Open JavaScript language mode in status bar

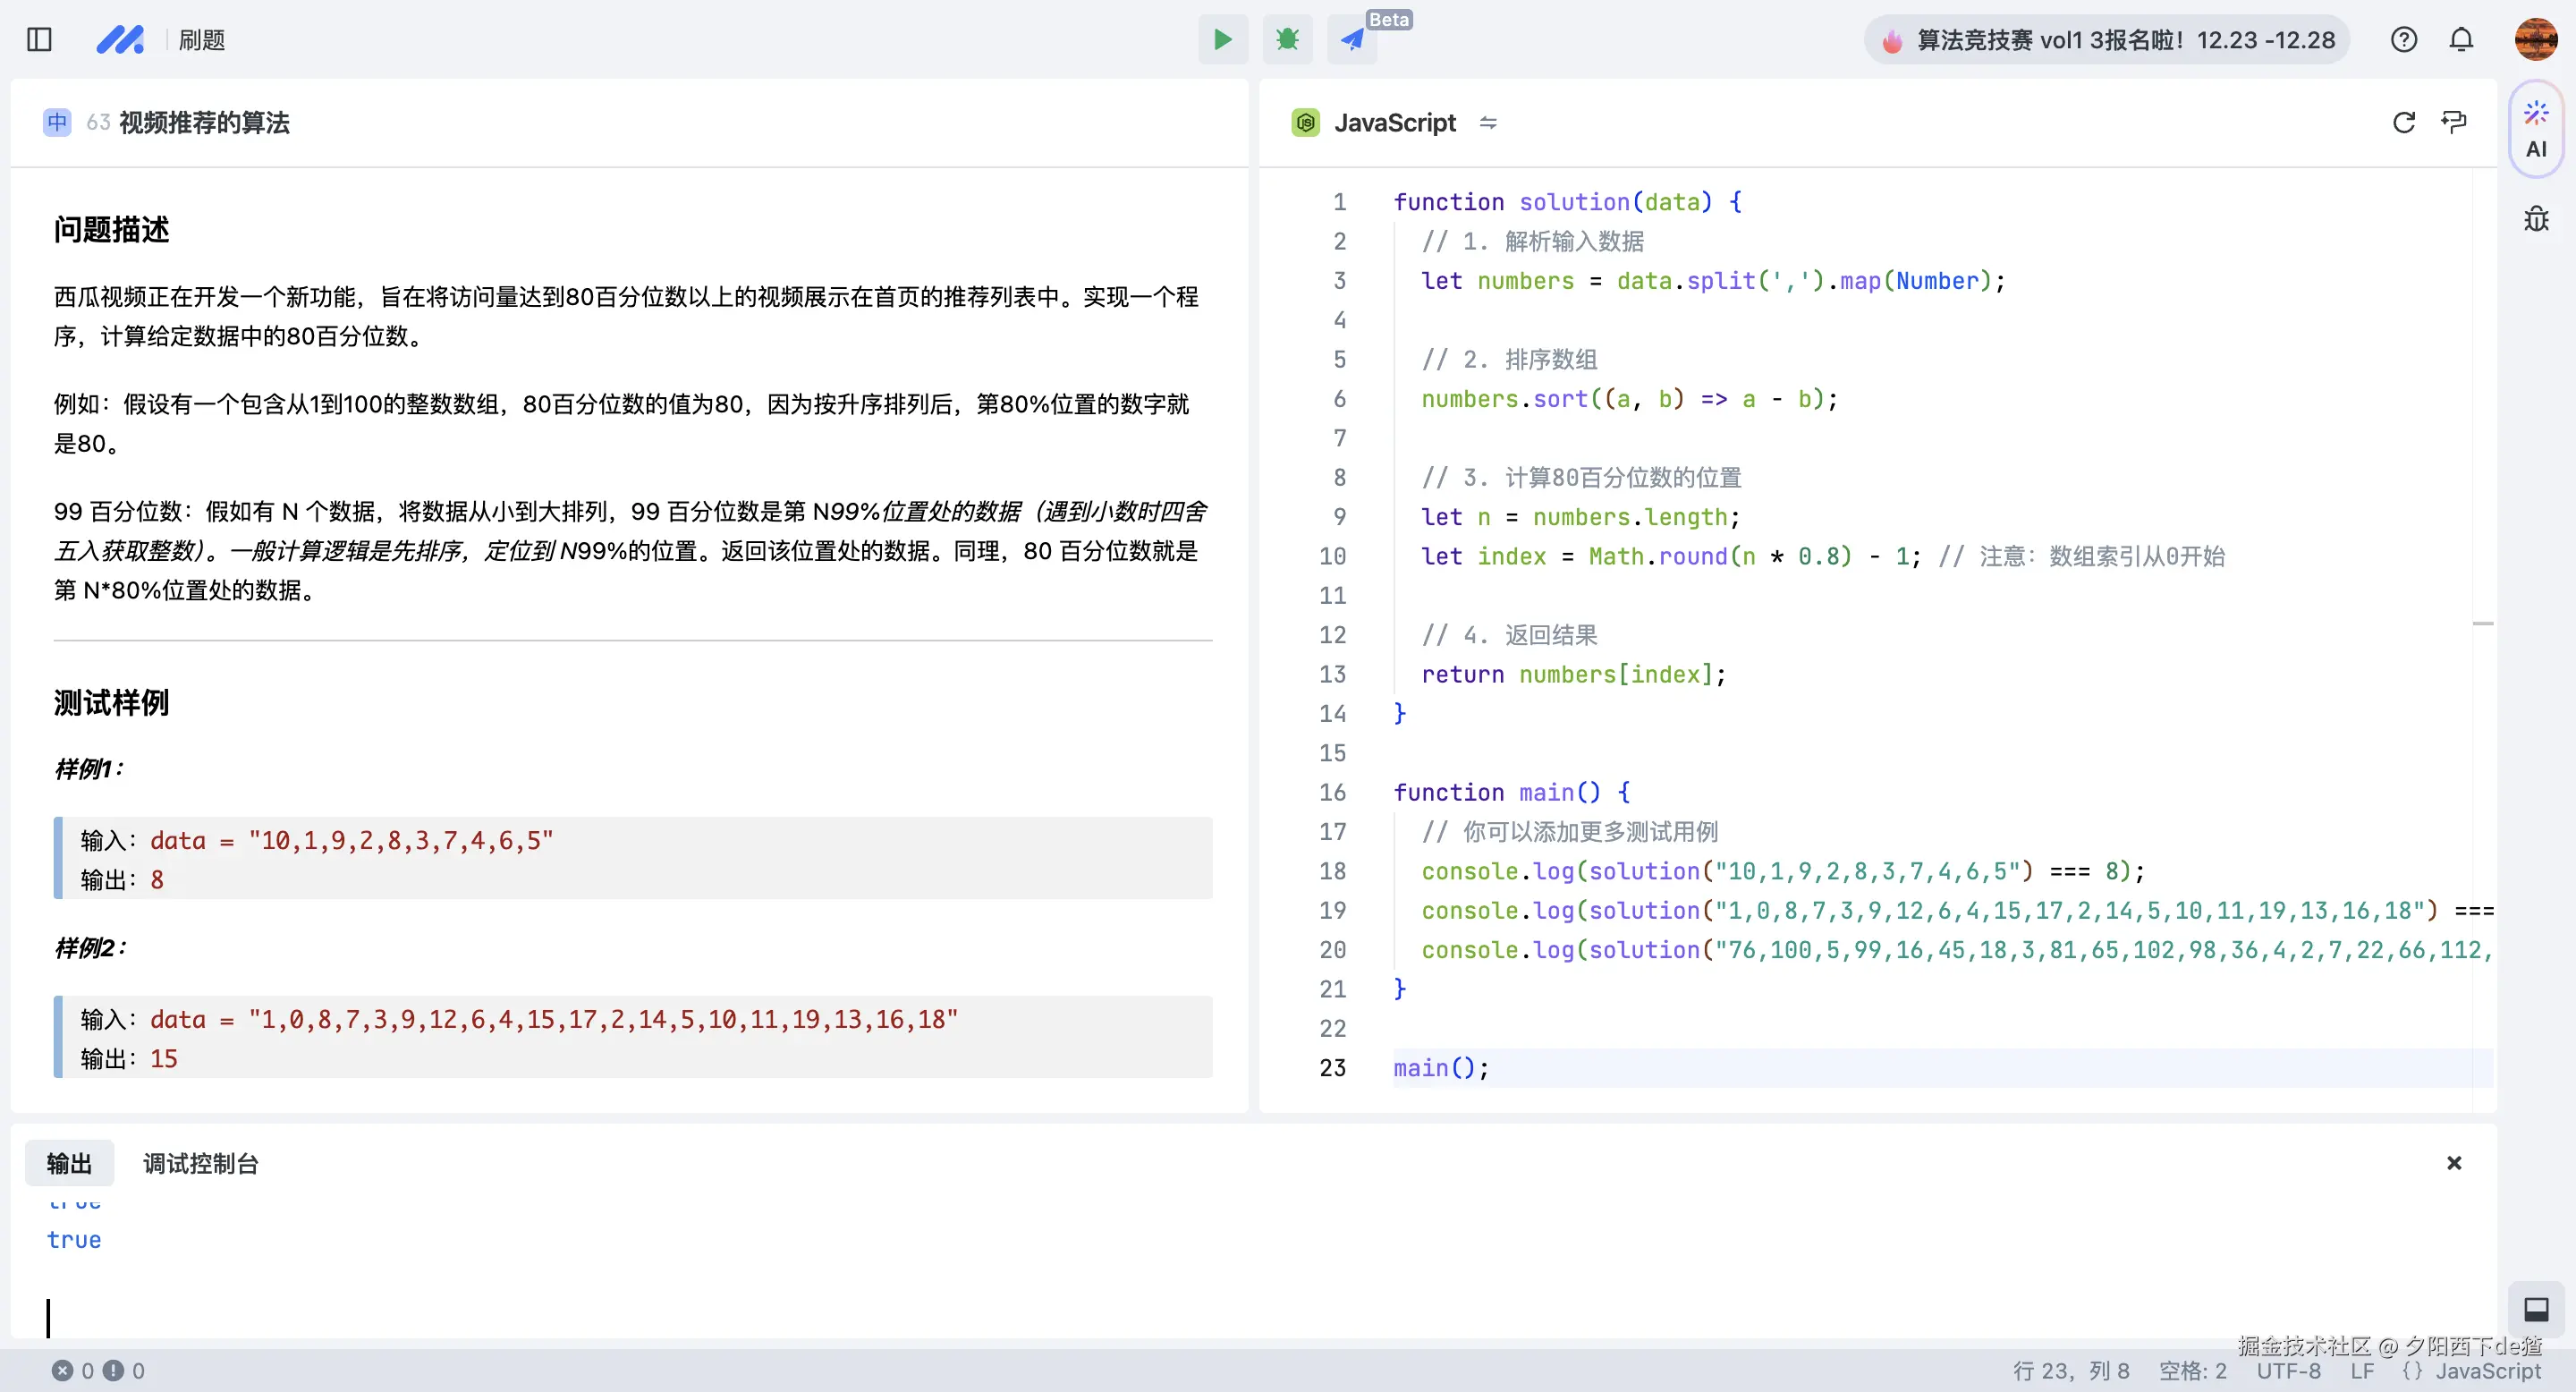tap(2471, 1371)
